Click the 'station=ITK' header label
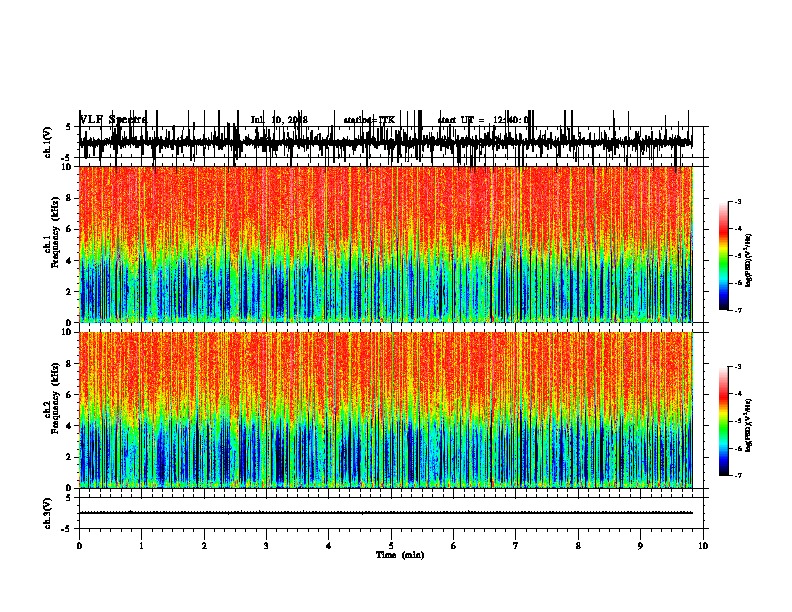792x612 pixels. click(x=369, y=120)
